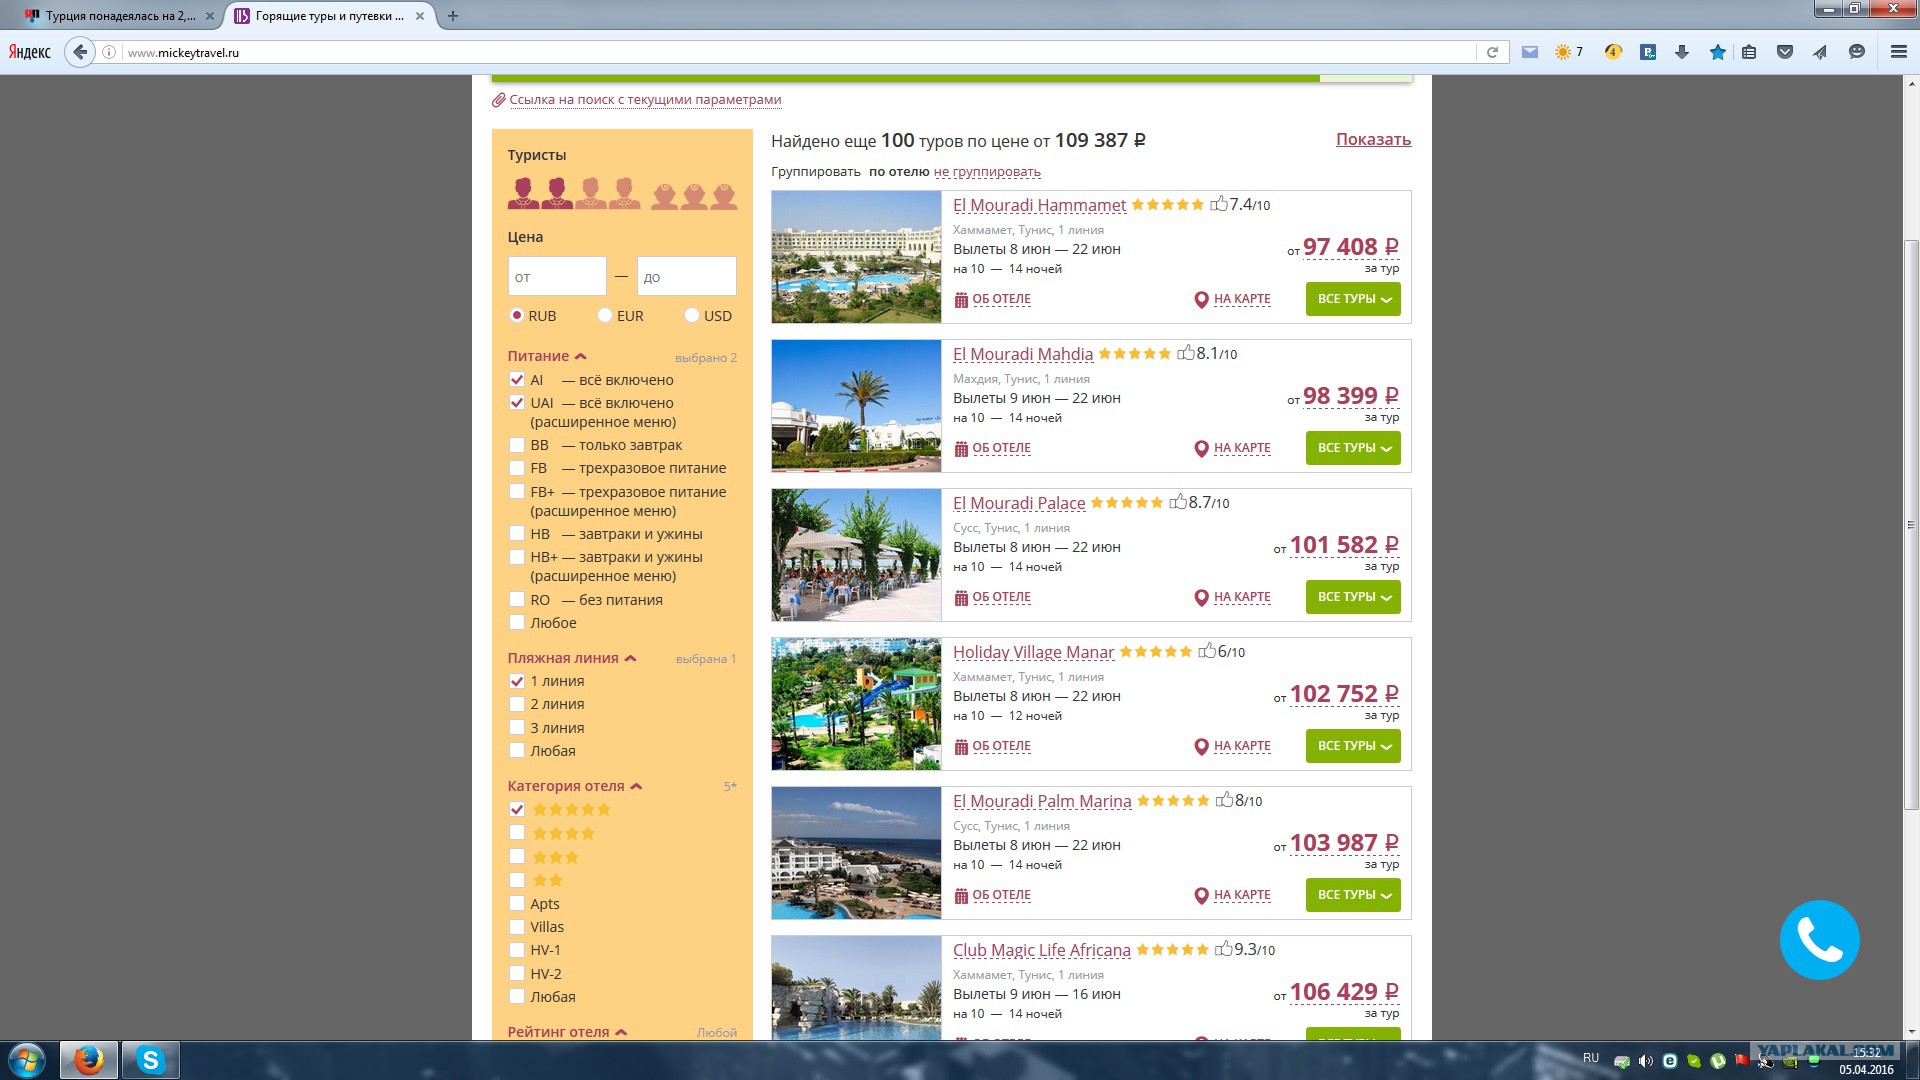Check the four-star hotel category
Image resolution: width=1920 pixels, height=1080 pixels.
click(517, 833)
